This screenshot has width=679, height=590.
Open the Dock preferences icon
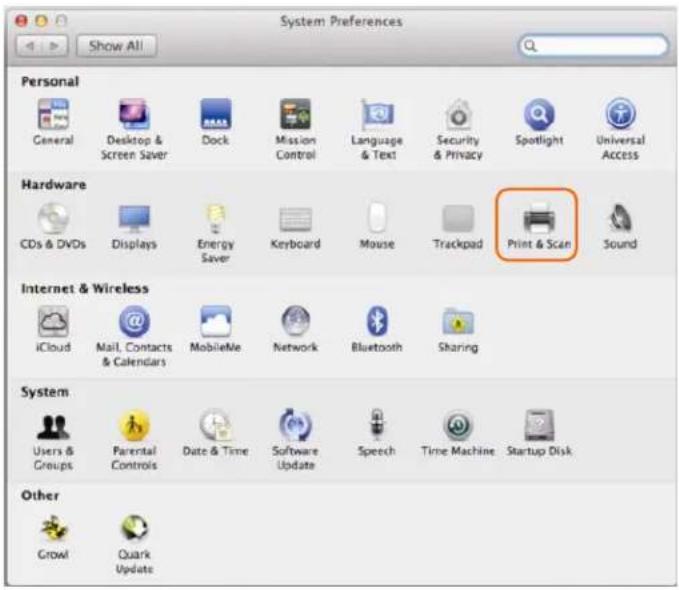point(216,114)
